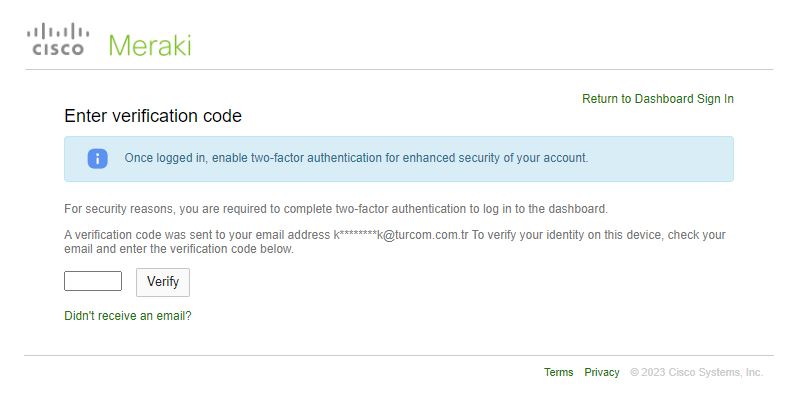The height and width of the screenshot is (400, 798).
Task: Open the Terms link in footer
Action: pos(558,372)
